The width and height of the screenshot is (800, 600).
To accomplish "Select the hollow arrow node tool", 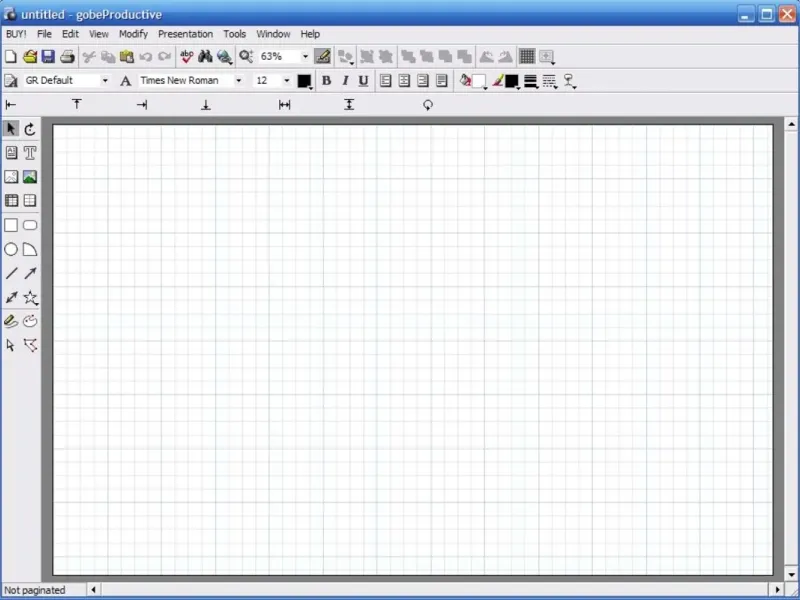I will click(x=11, y=345).
